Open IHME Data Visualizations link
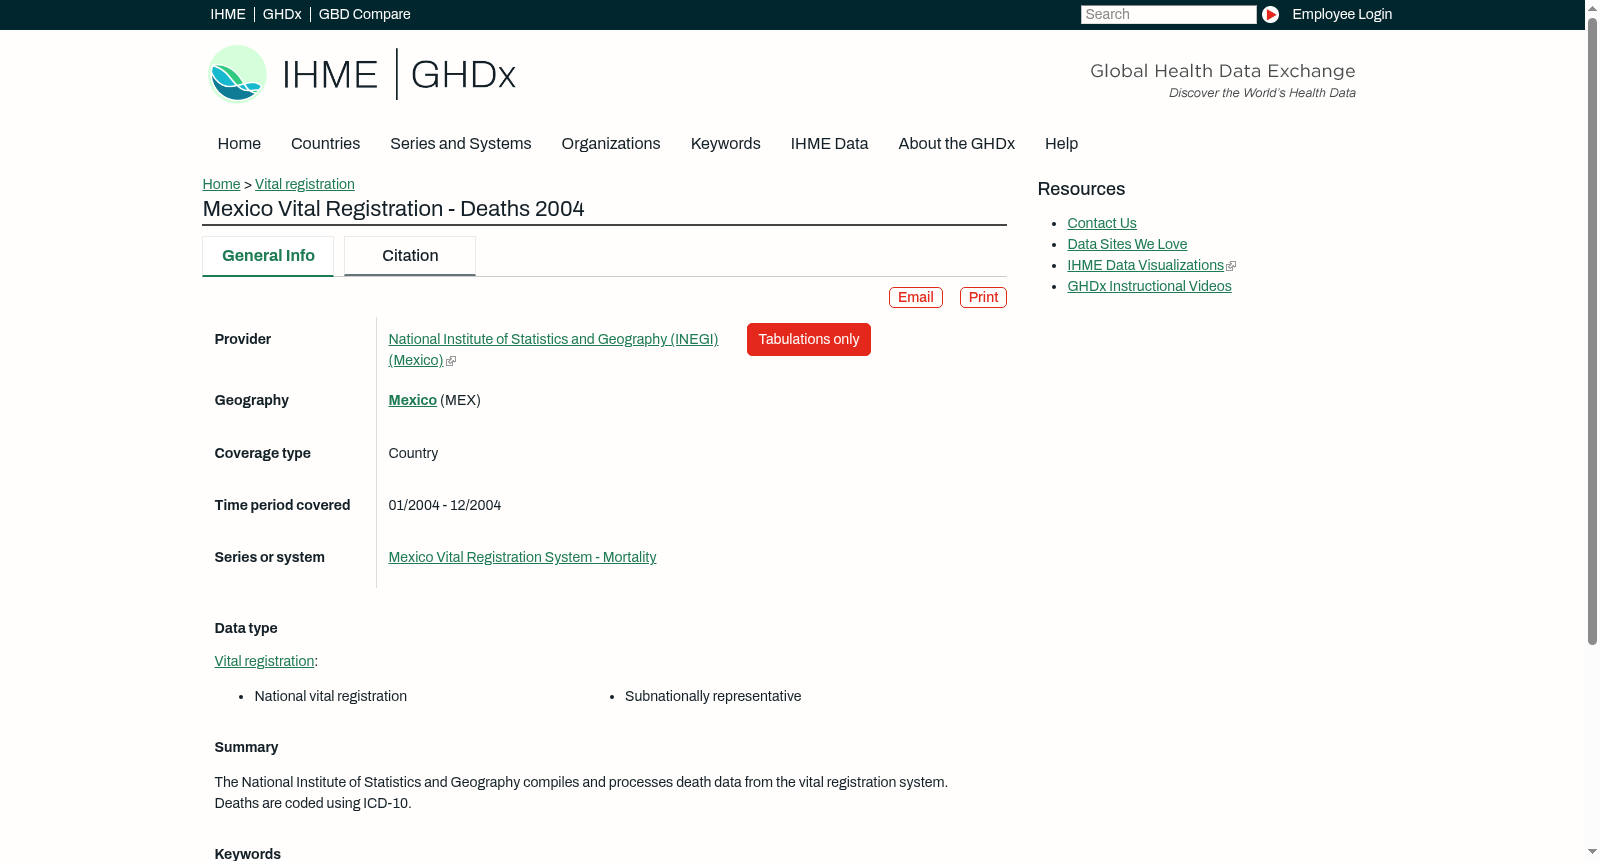Image resolution: width=1600 pixels, height=861 pixels. point(1145,265)
